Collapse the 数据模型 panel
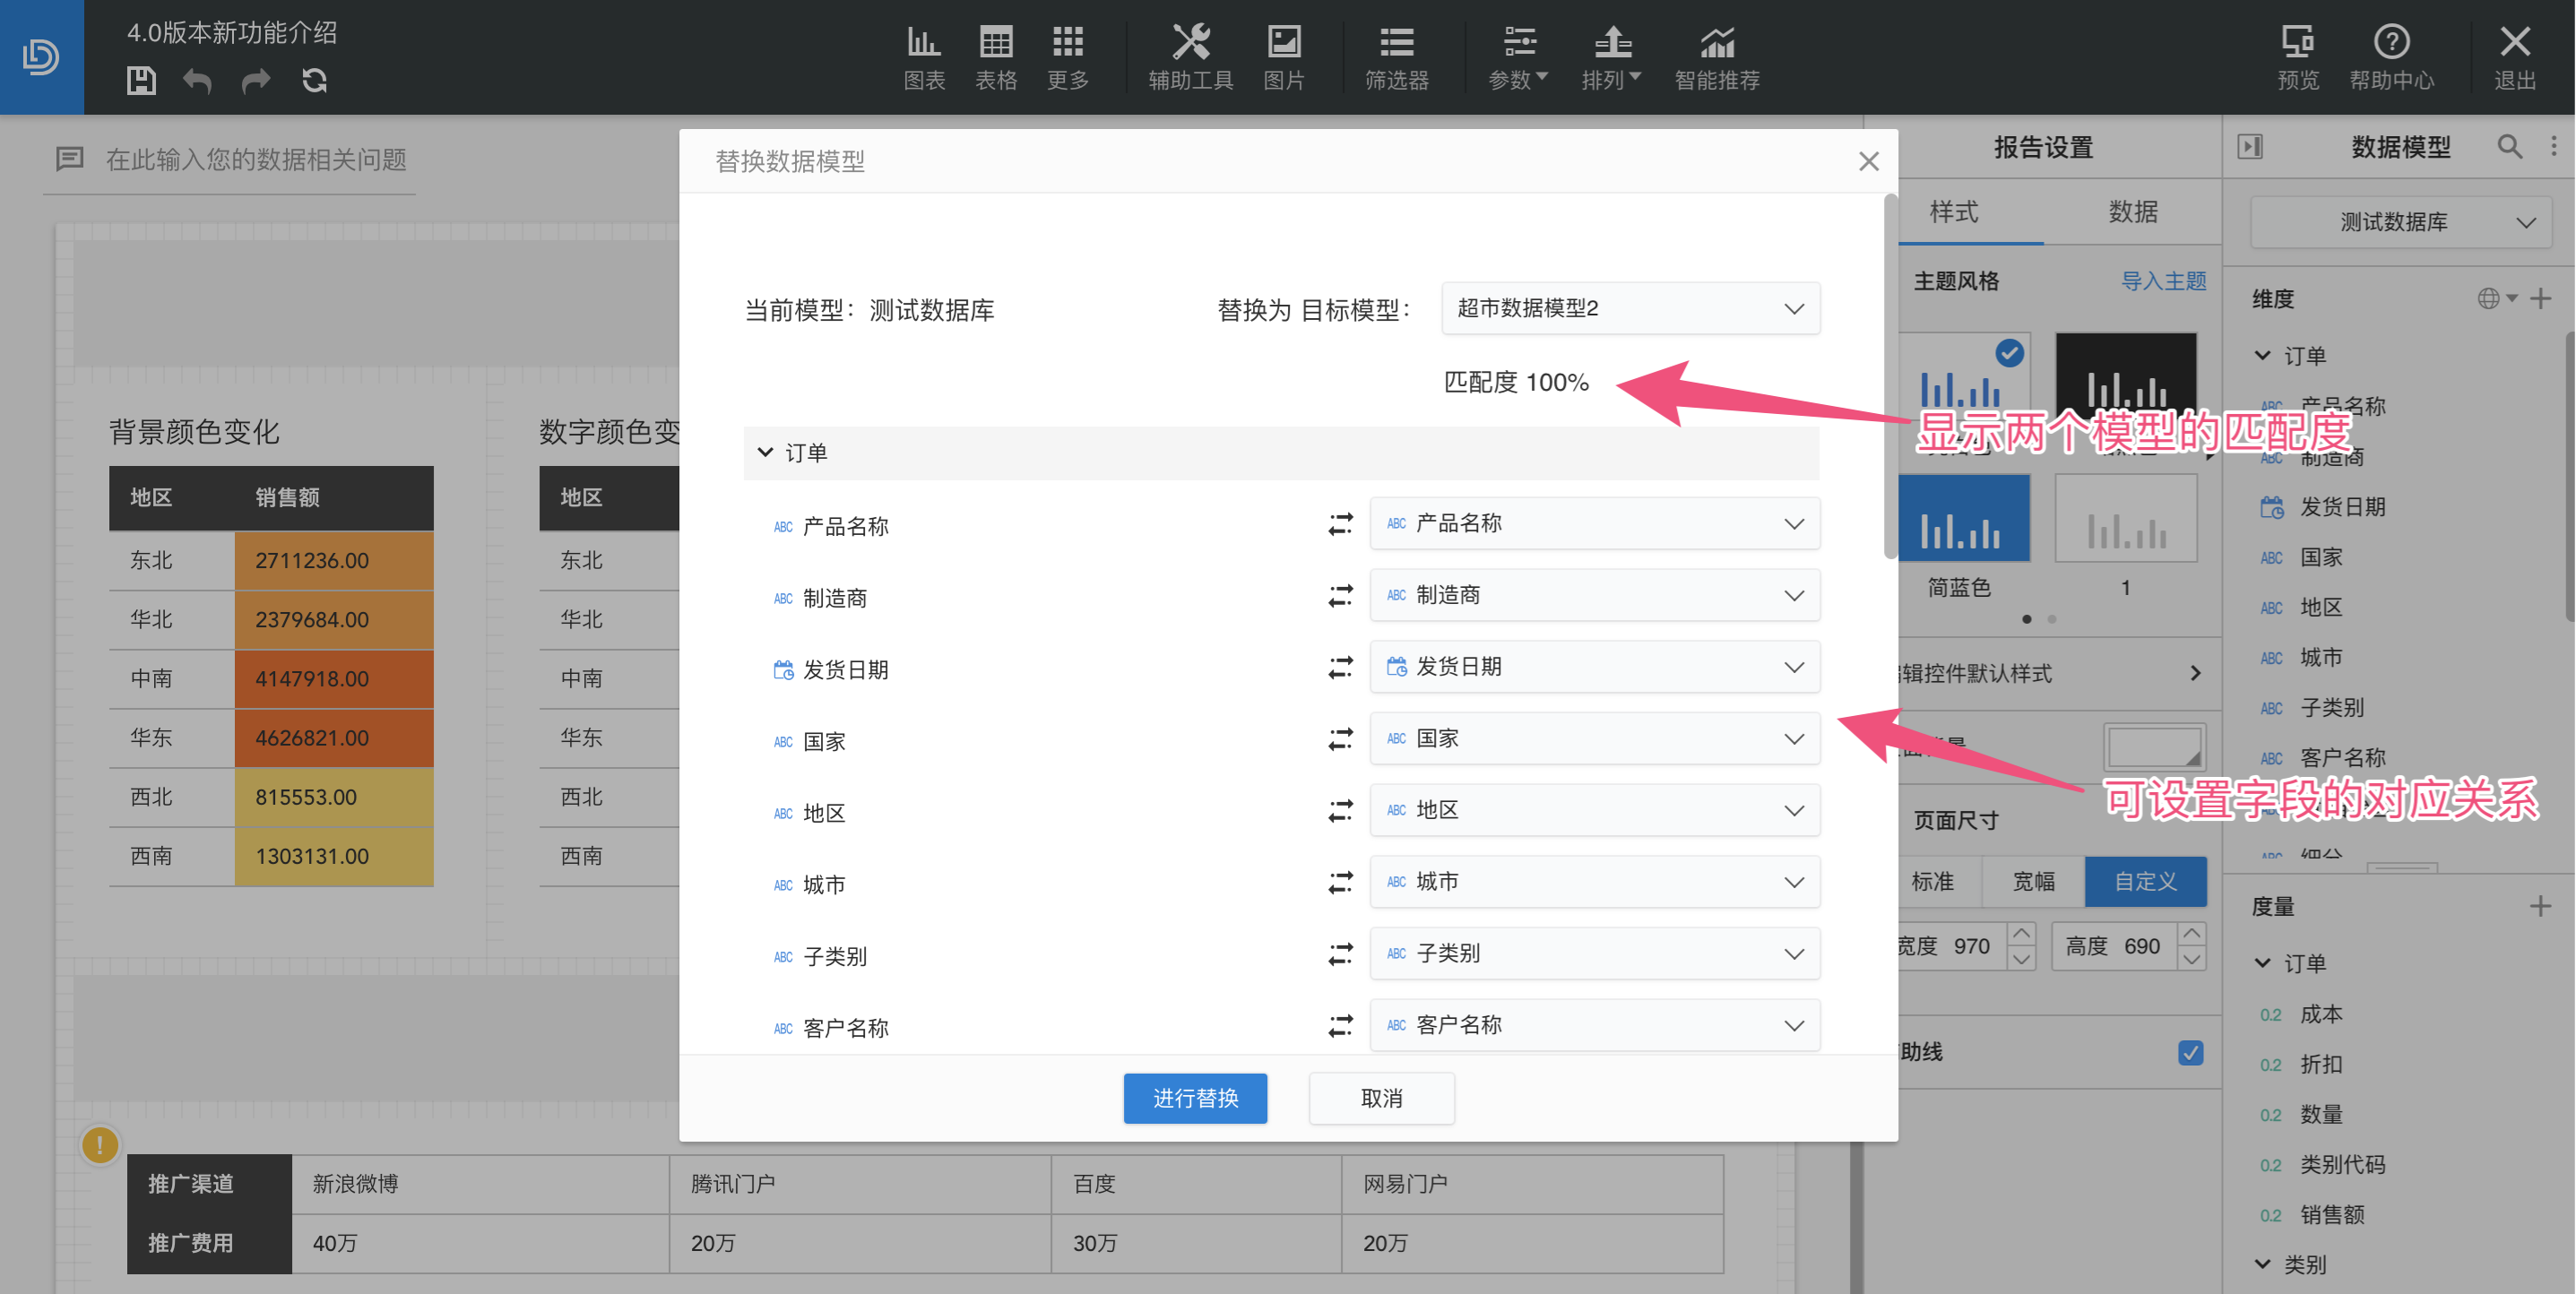 [2250, 147]
